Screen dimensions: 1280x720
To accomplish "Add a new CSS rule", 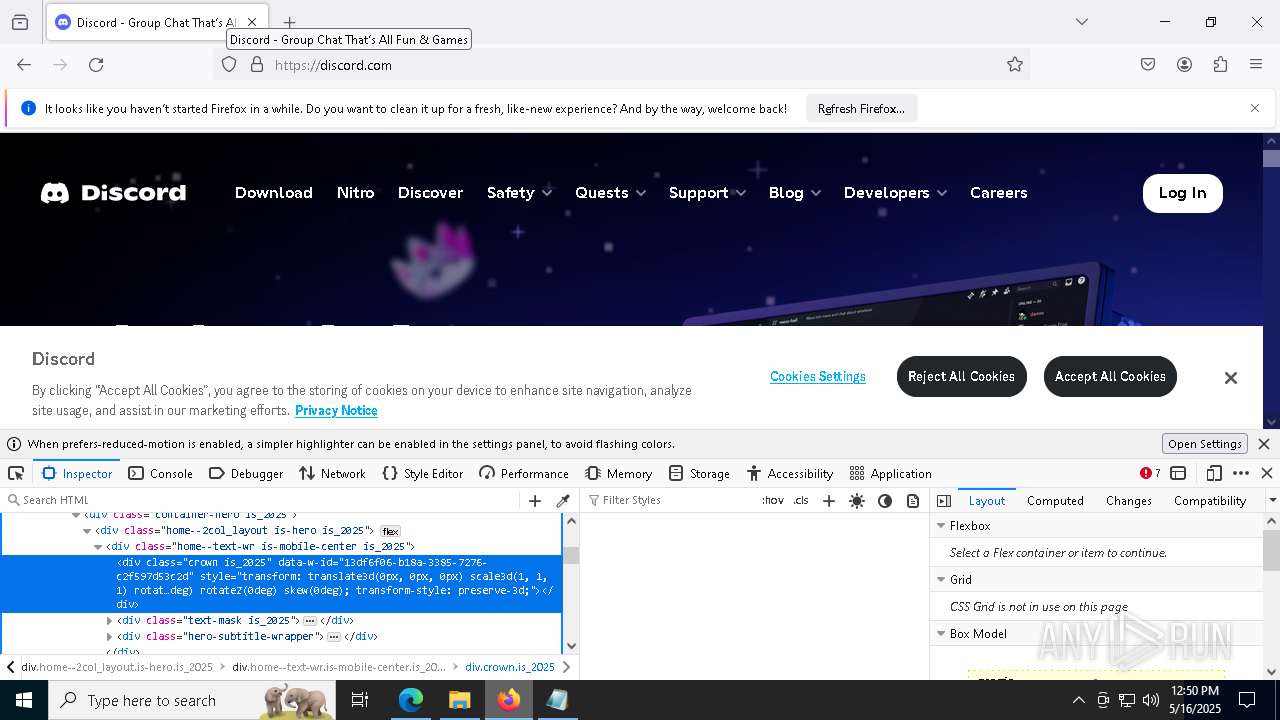I will pos(828,501).
